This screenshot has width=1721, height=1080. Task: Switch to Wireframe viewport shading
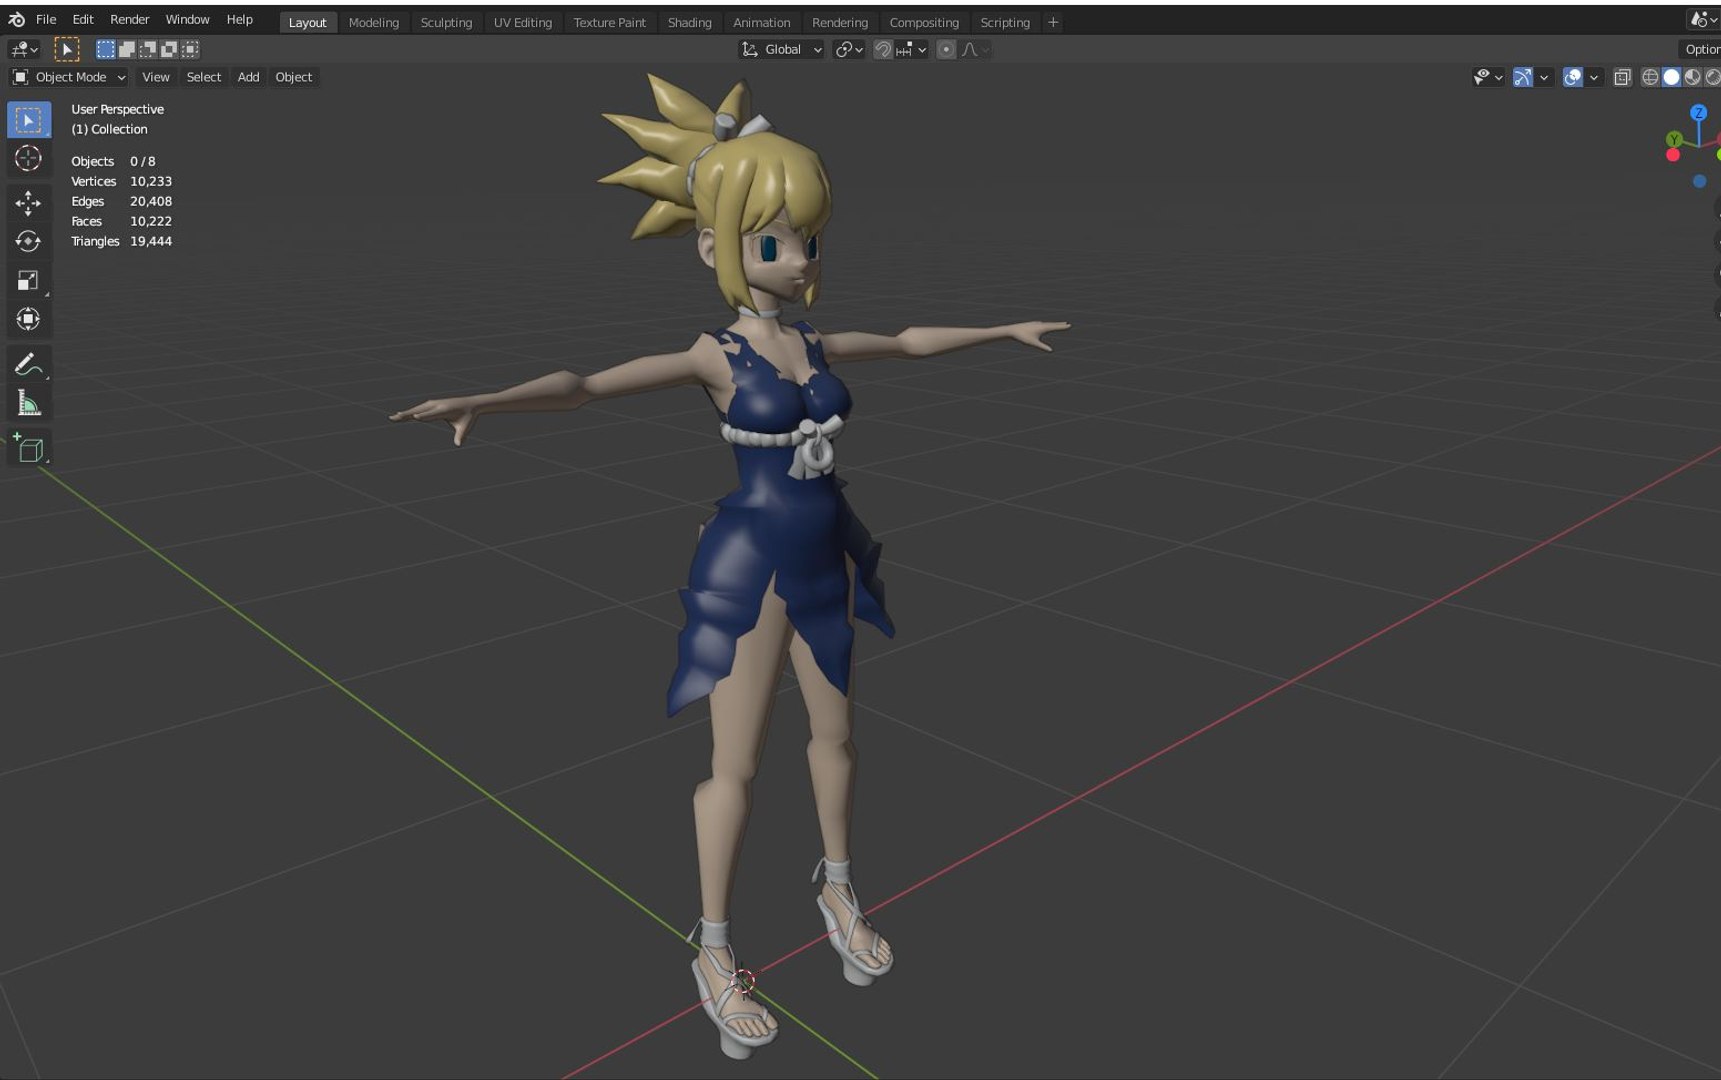(x=1650, y=77)
